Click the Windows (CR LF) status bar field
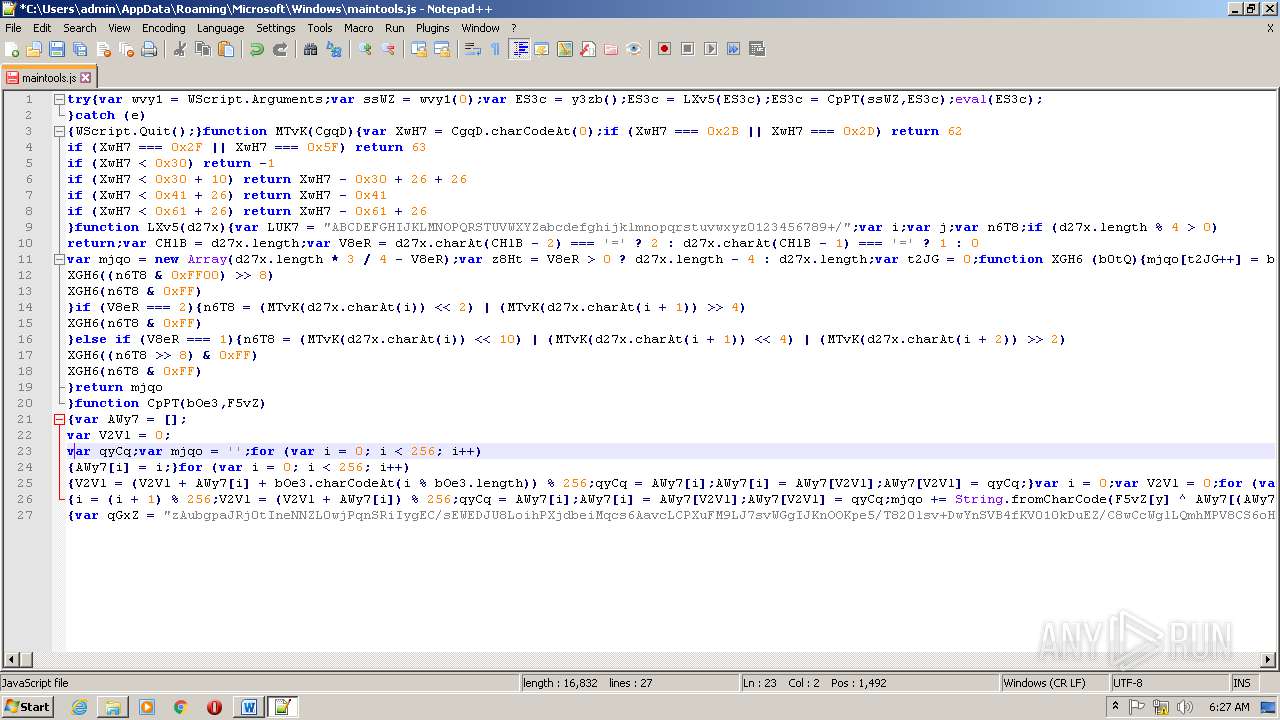The width and height of the screenshot is (1280, 720). point(1055,682)
